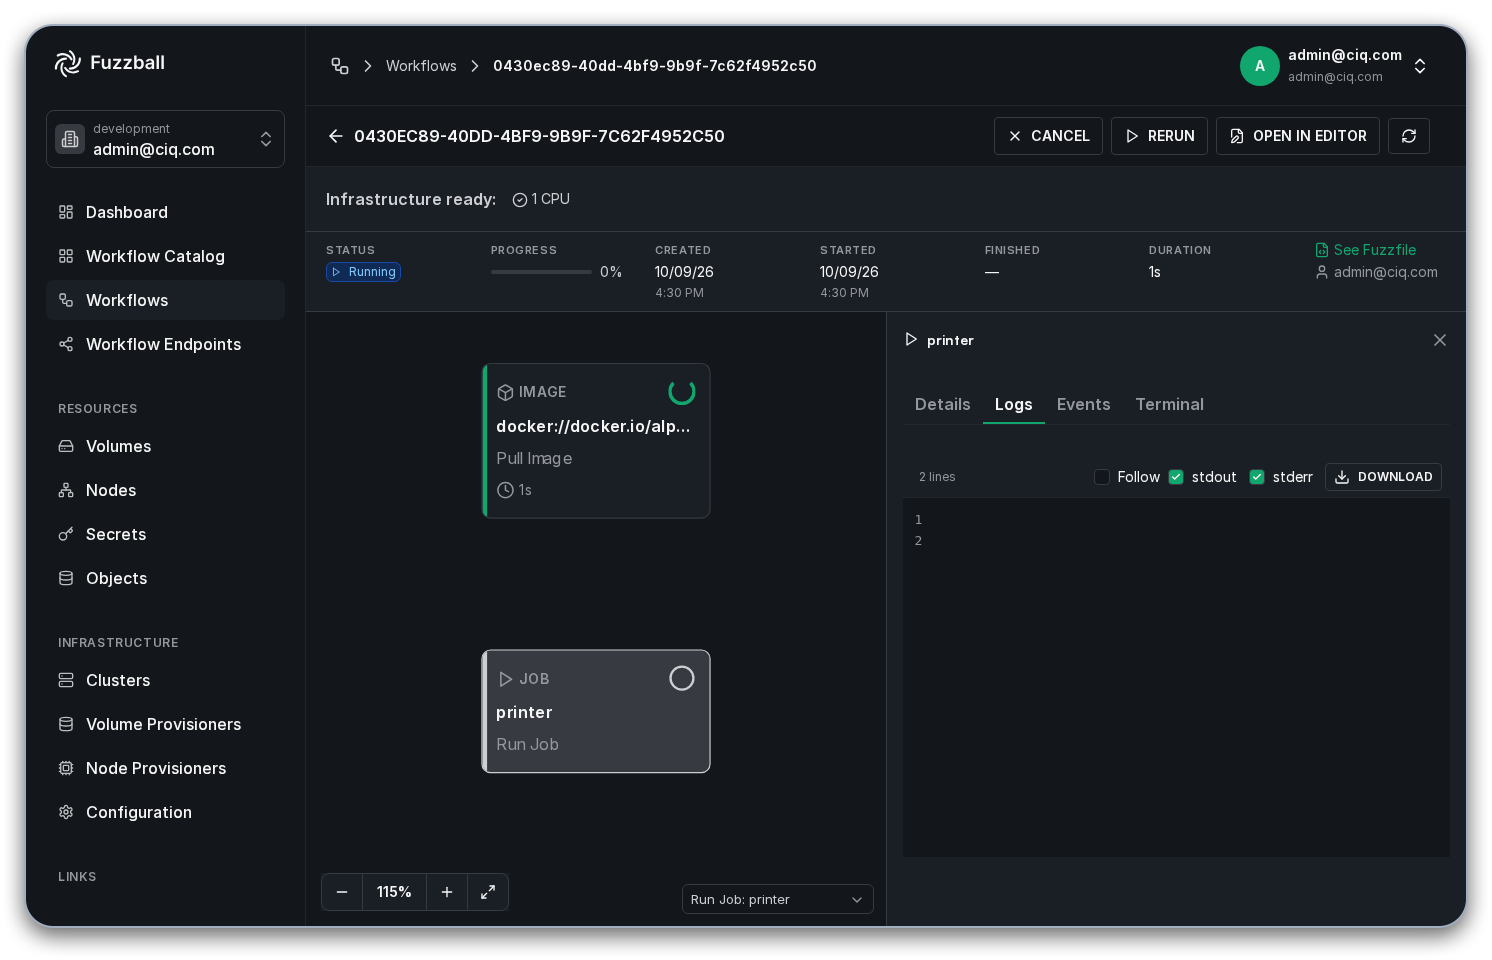This screenshot has height=960, width=1492.
Task: Click the 115% zoom level value
Action: click(394, 892)
